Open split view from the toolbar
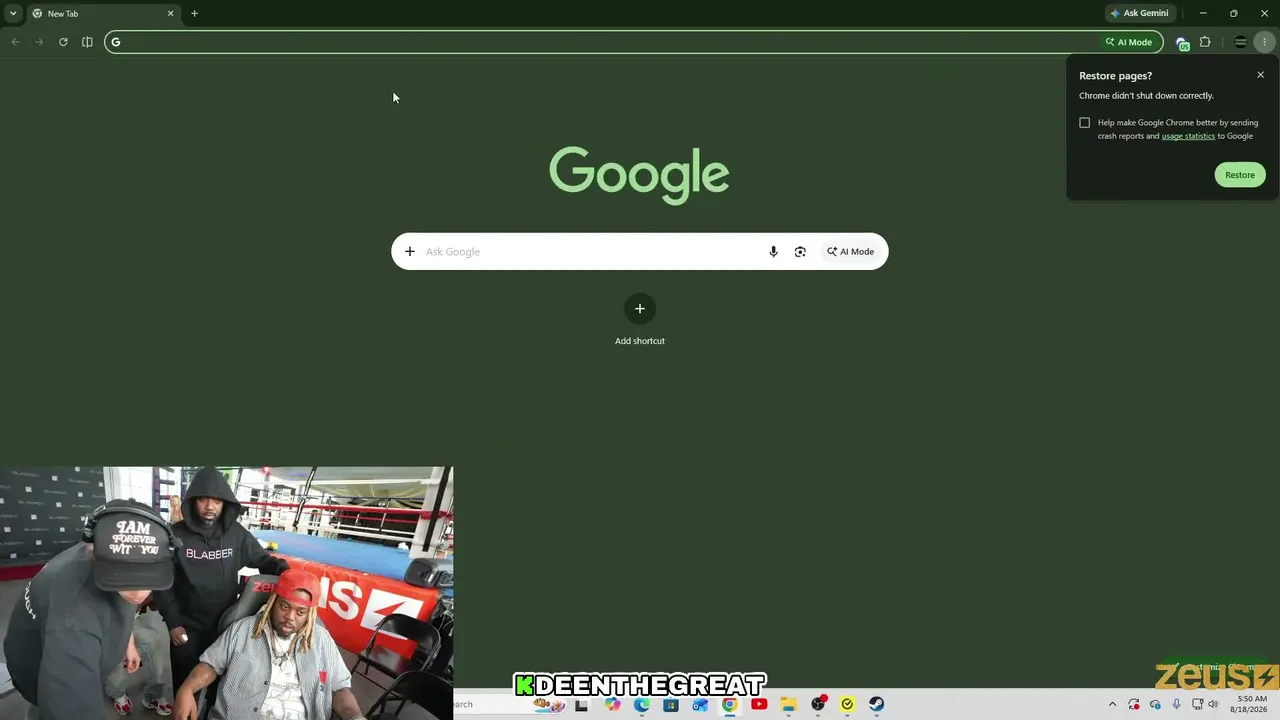The width and height of the screenshot is (1280, 720). 87,42
